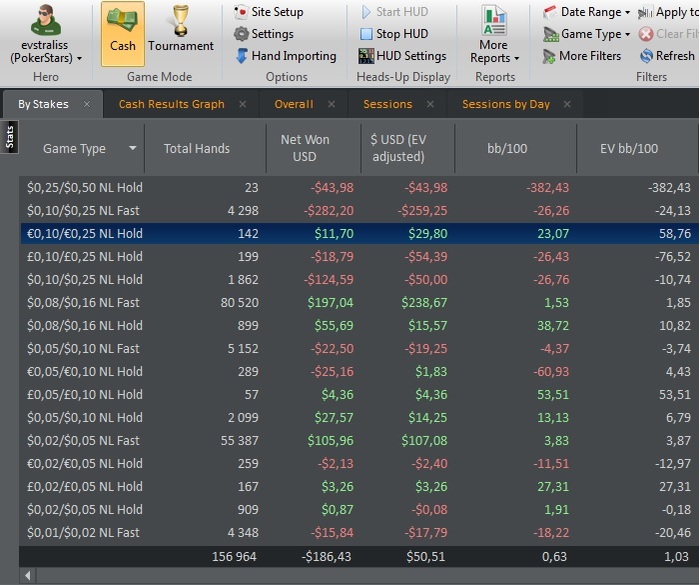Switch to Sessions by Day tab

click(506, 104)
